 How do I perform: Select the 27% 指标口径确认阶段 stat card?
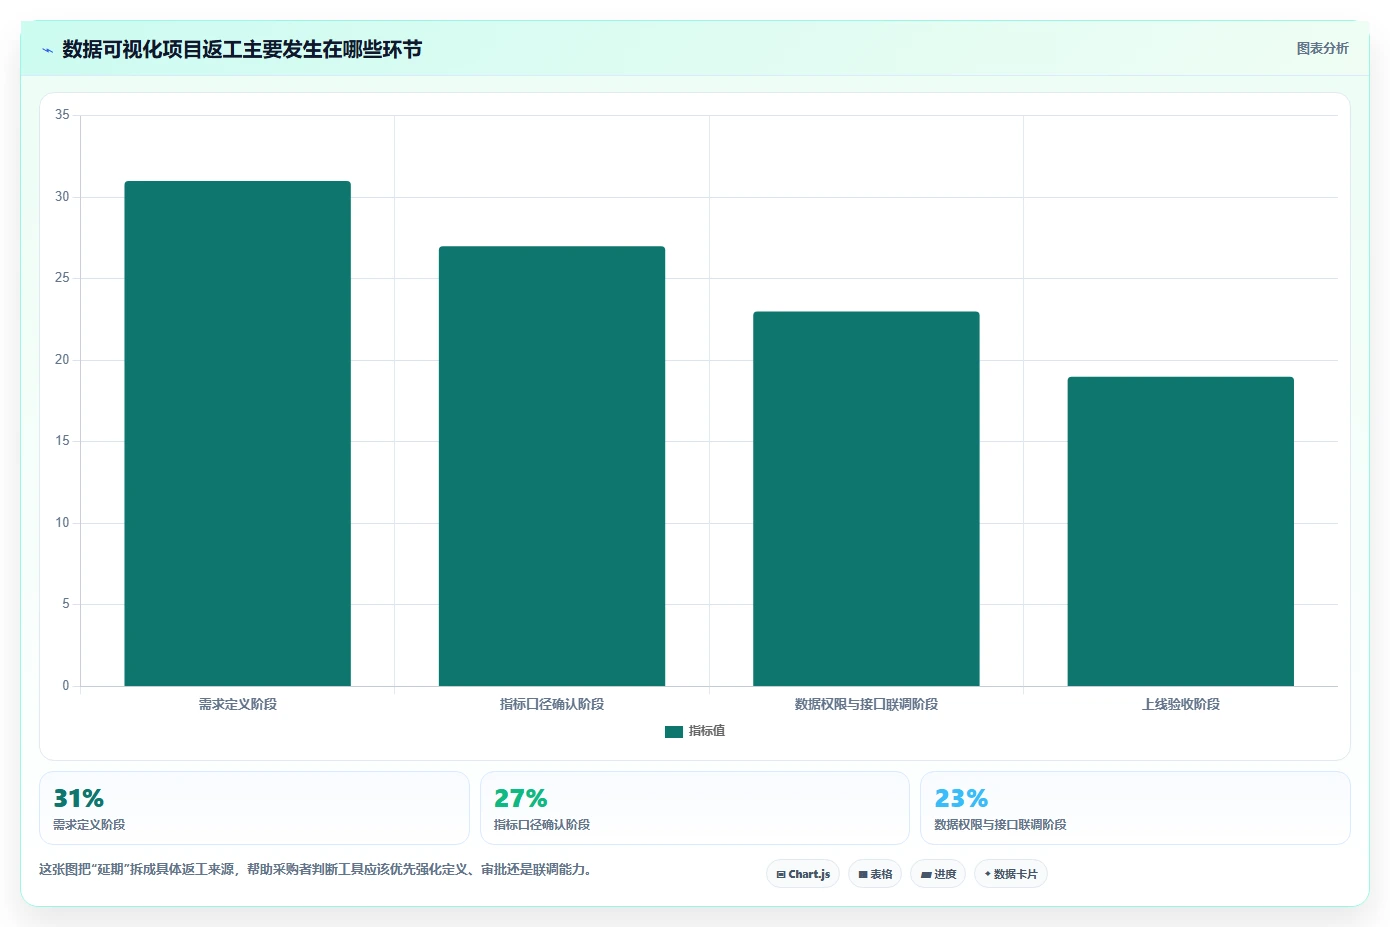[x=695, y=808]
